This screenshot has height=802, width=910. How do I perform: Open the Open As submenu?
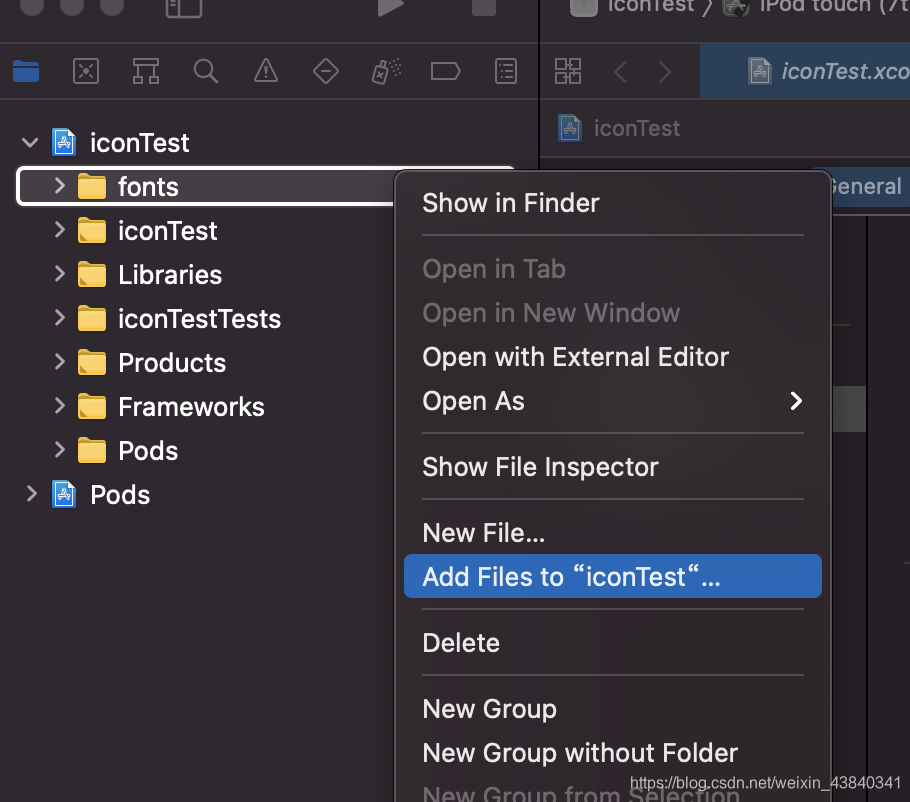point(612,401)
